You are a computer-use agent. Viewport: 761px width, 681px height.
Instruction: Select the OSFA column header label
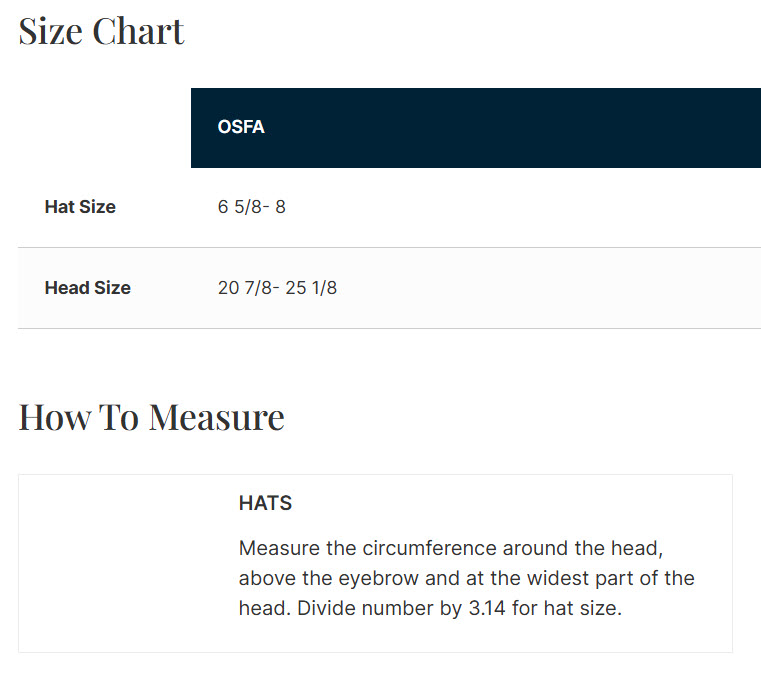241,128
